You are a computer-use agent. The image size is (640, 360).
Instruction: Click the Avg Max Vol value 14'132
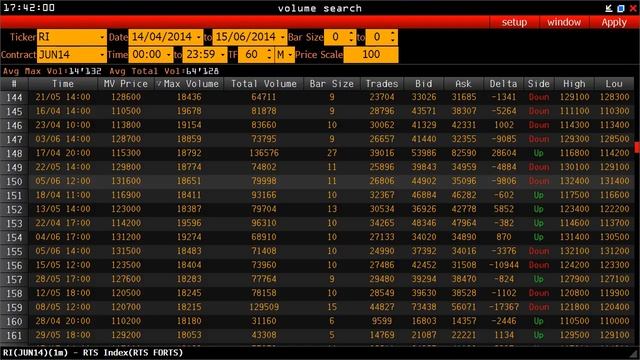85,71
